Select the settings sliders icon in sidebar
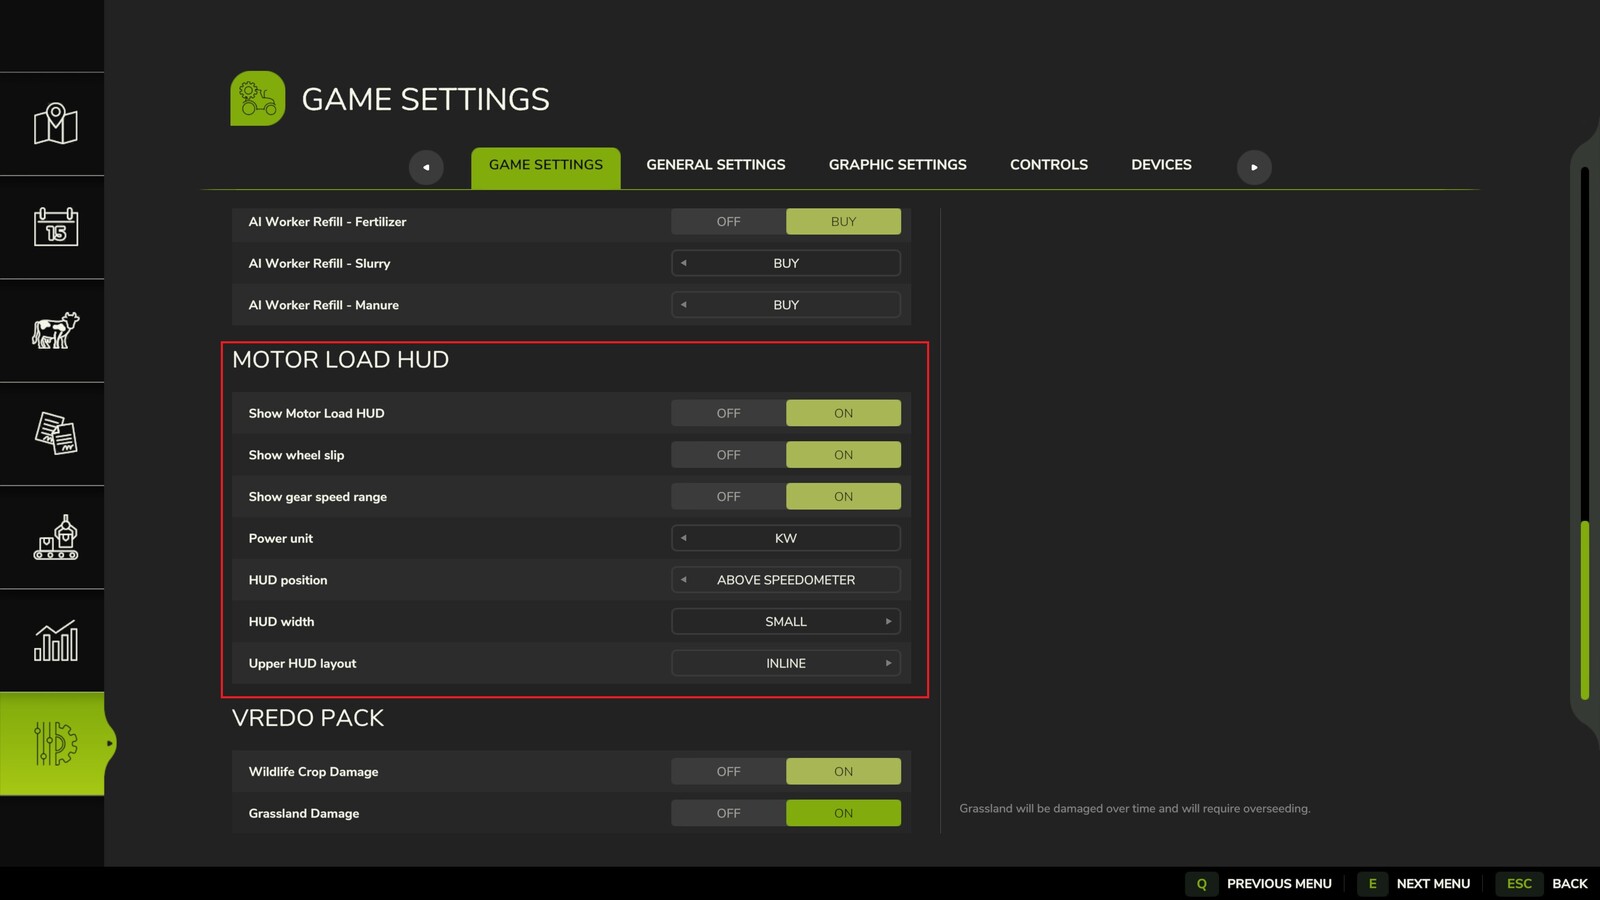 pos(55,744)
